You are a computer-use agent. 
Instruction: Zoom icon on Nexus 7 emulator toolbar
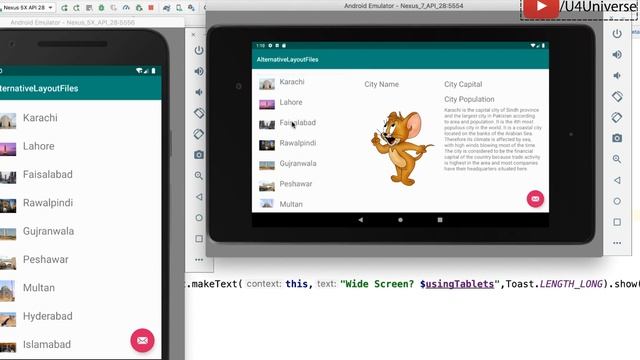617,159
